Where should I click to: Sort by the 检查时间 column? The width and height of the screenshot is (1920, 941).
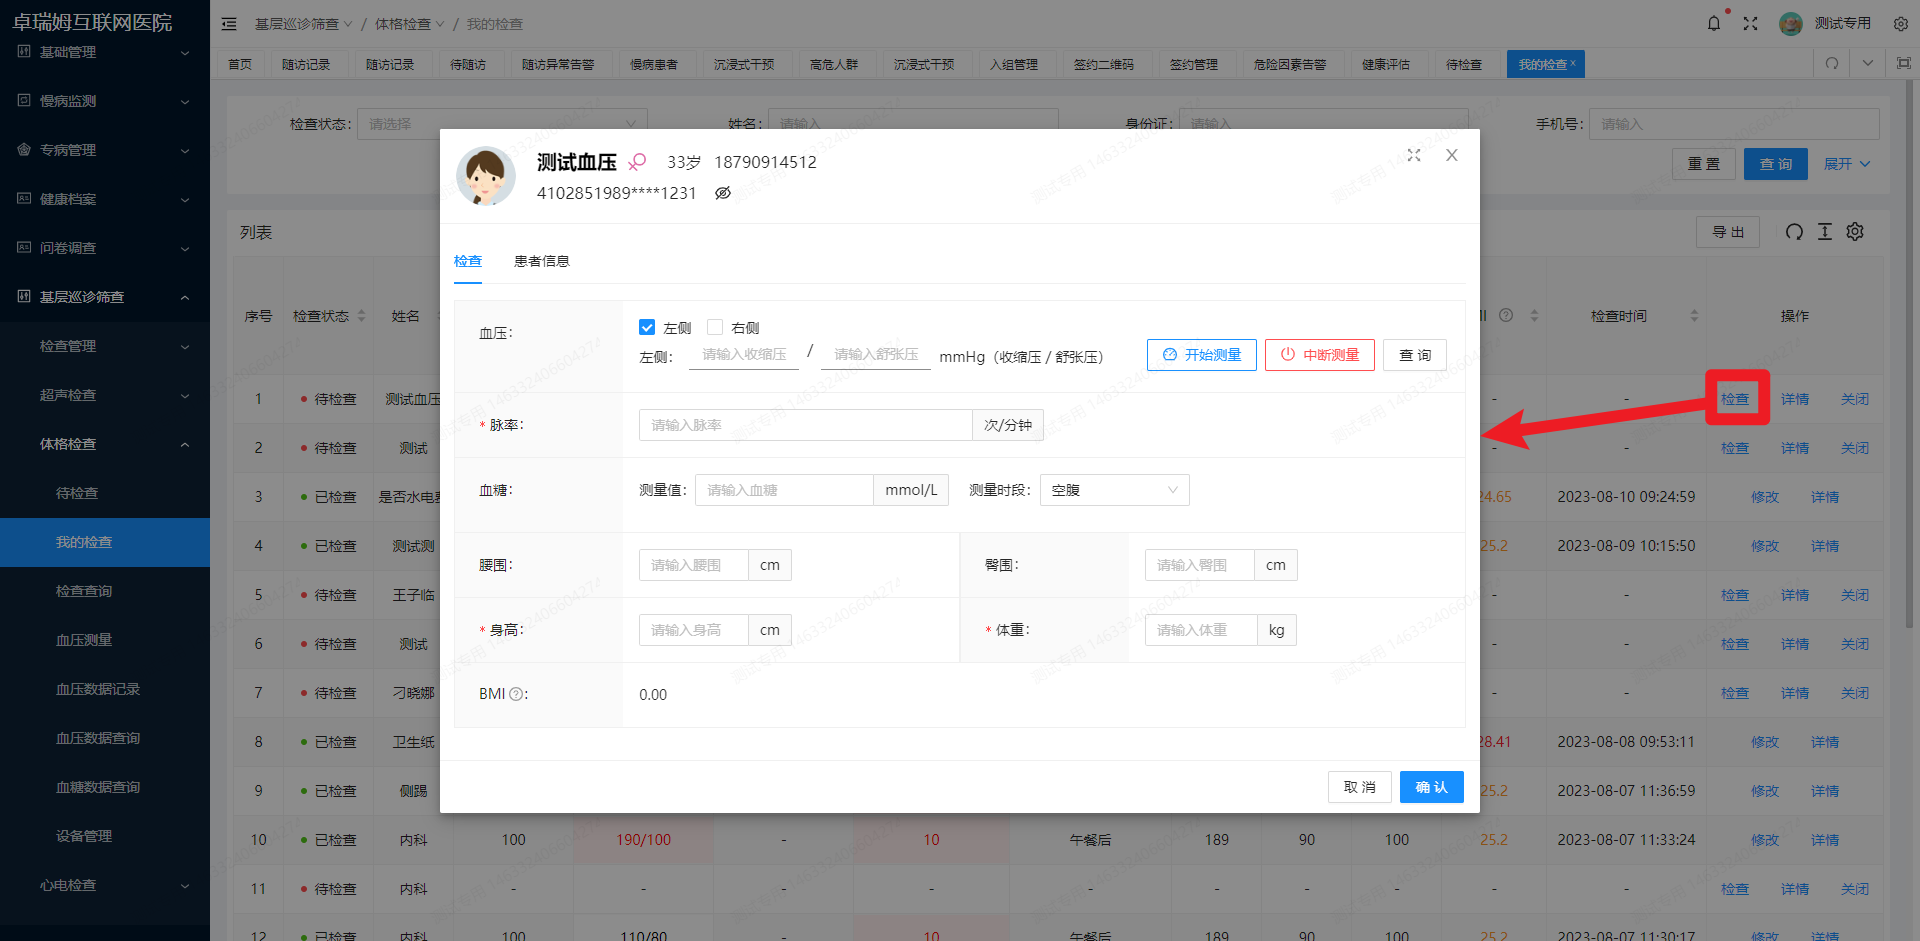1694,316
